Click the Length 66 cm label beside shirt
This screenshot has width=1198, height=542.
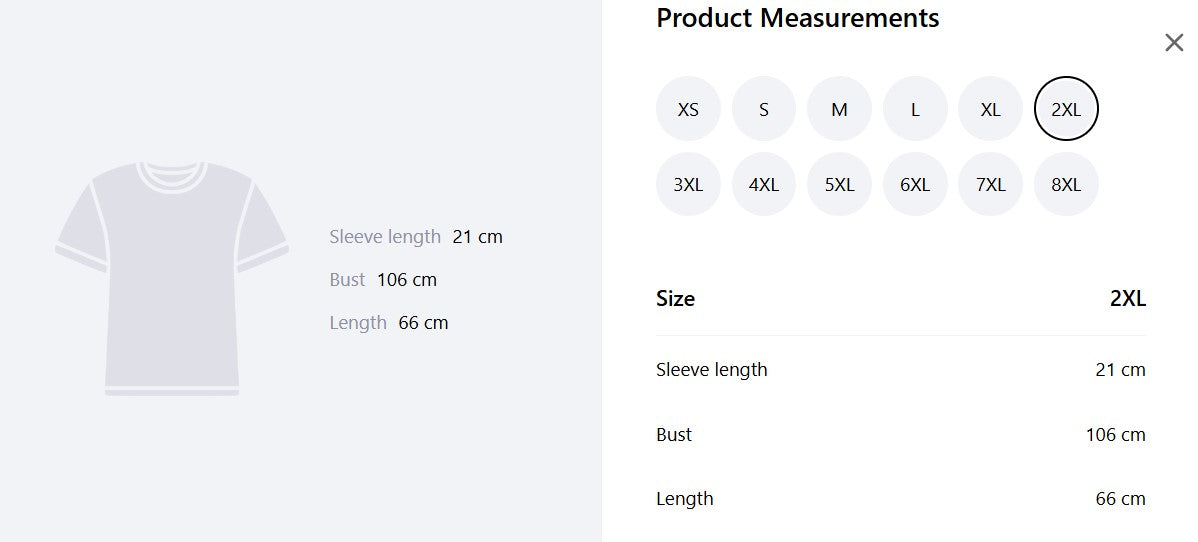(389, 323)
